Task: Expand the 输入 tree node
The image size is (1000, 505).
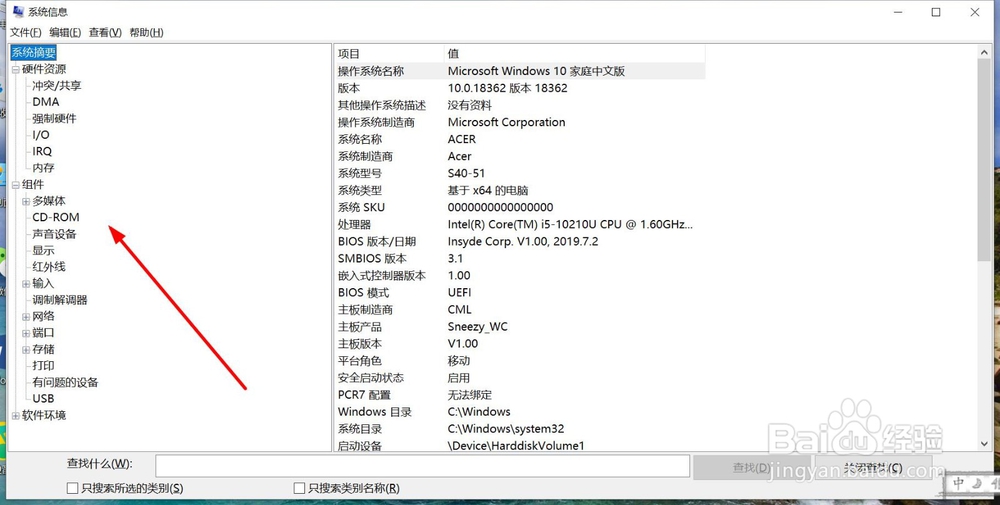Action: [x=26, y=284]
